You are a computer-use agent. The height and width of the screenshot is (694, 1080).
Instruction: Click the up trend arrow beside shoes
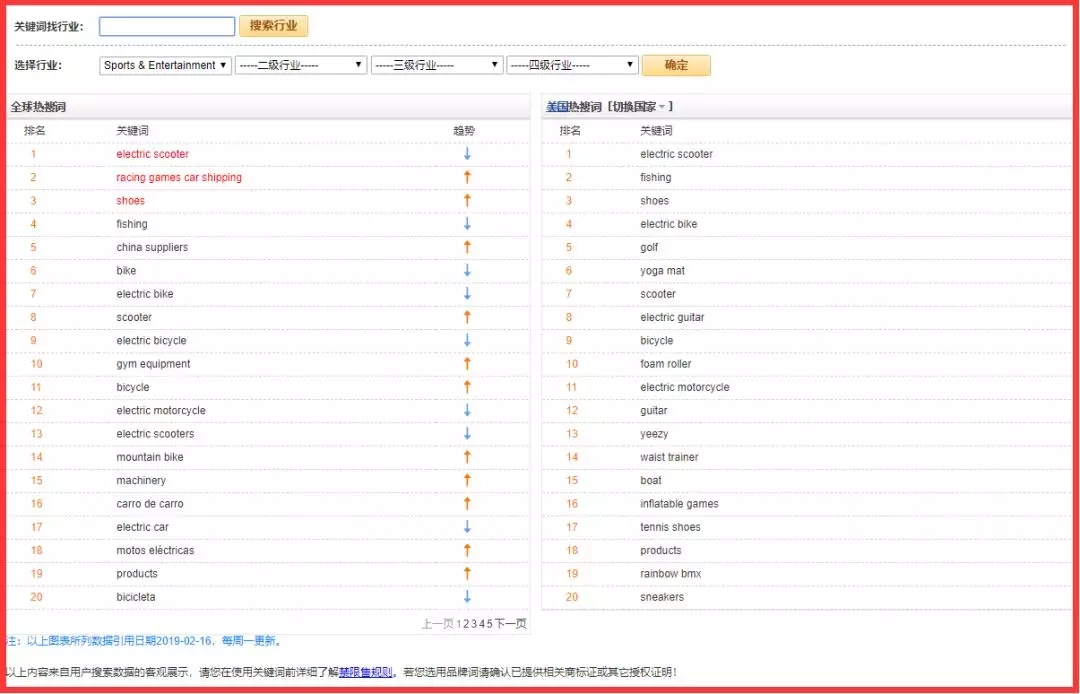pyautogui.click(x=467, y=201)
